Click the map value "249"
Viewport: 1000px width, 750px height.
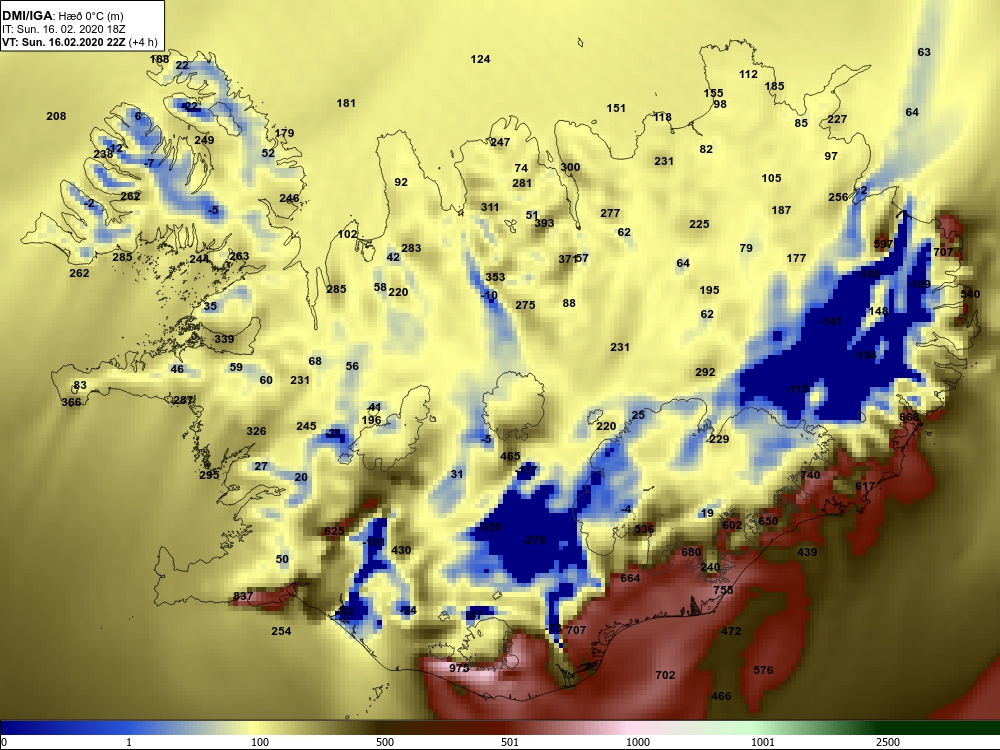[204, 140]
